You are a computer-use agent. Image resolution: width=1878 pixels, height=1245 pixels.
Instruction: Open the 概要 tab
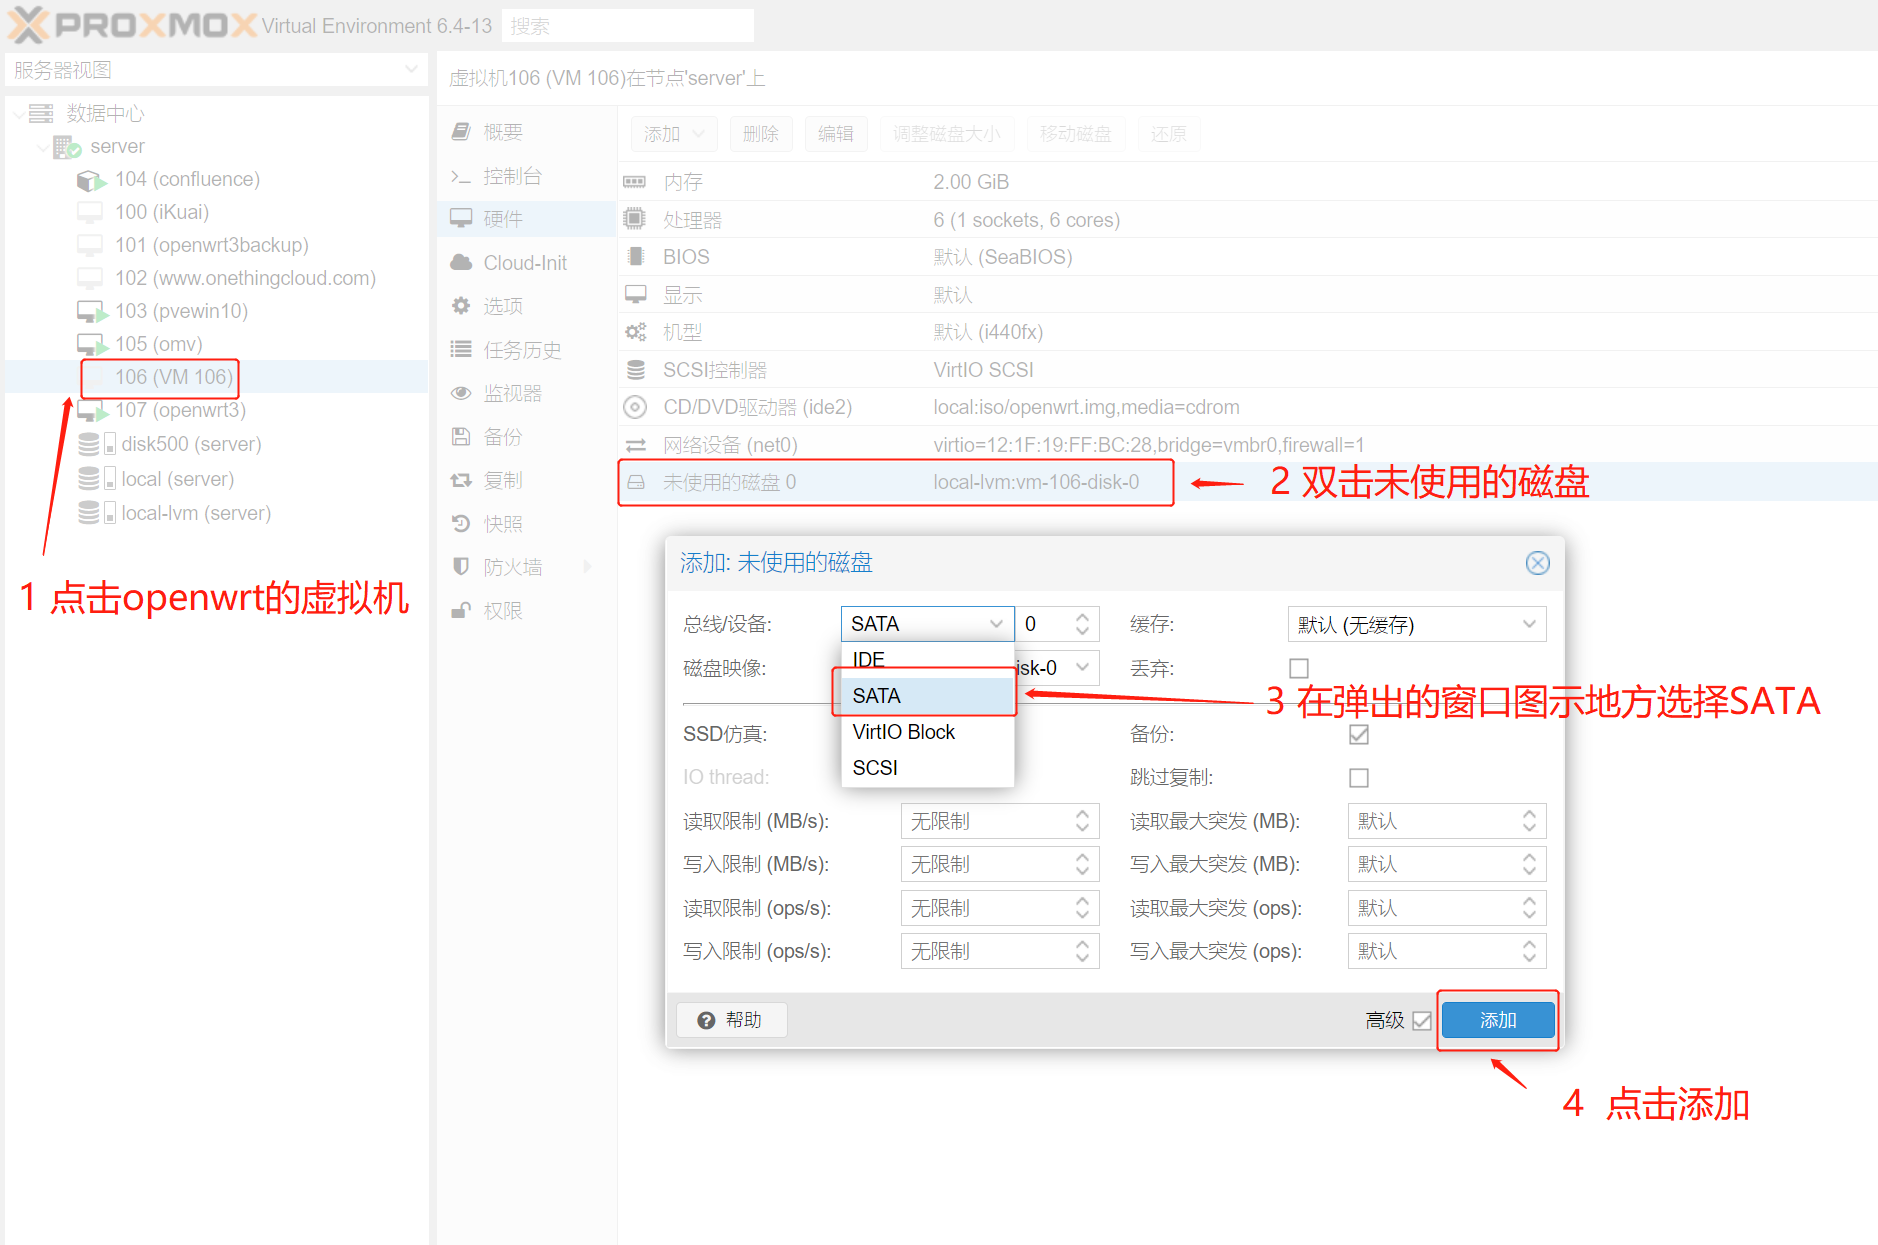pyautogui.click(x=527, y=132)
